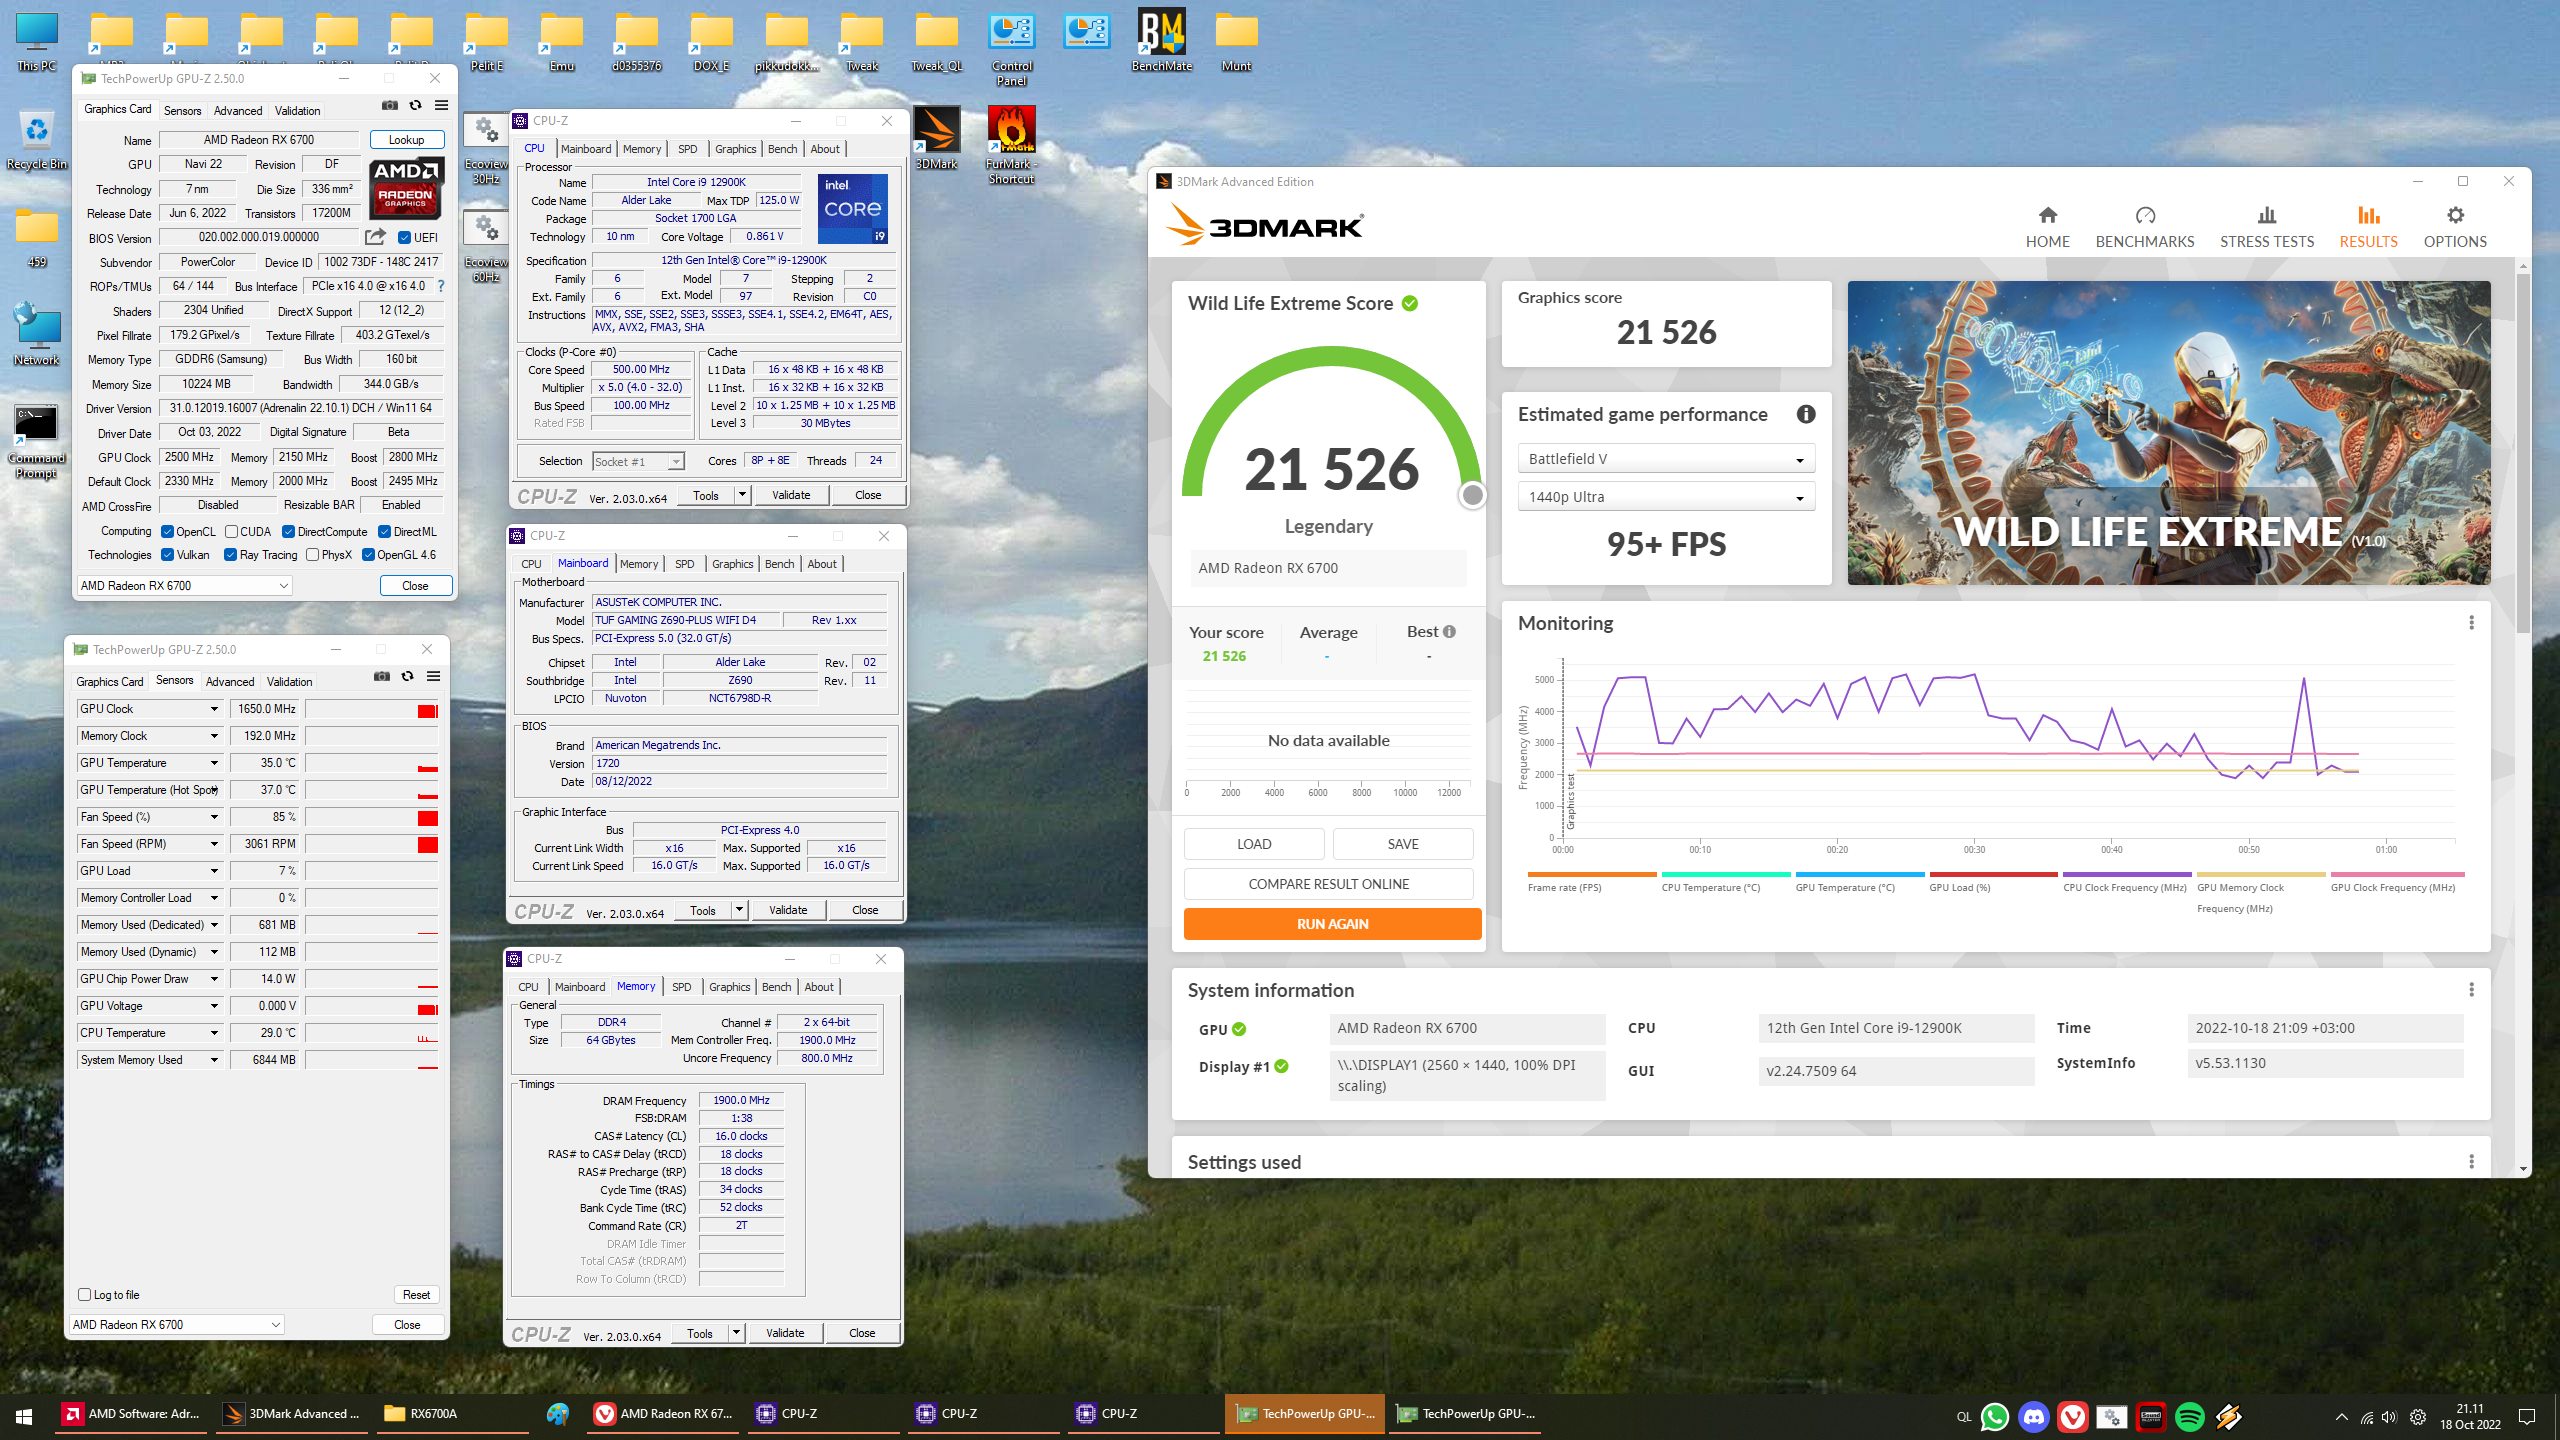Toggle CUDA checkbox in GPU-Z
The width and height of the screenshot is (2560, 1440).
click(x=231, y=532)
